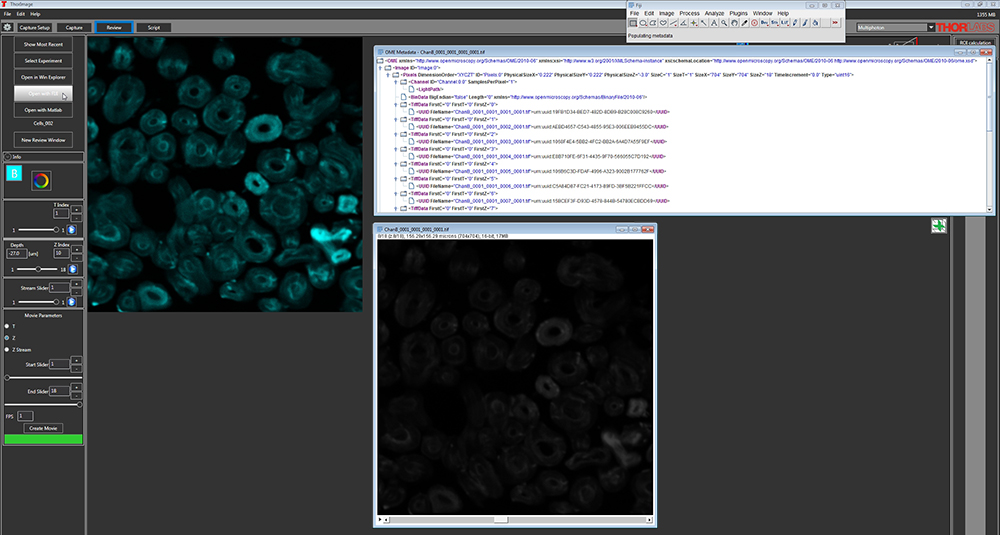Open the color wheel lookup icon
1000x535 pixels.
(x=41, y=179)
